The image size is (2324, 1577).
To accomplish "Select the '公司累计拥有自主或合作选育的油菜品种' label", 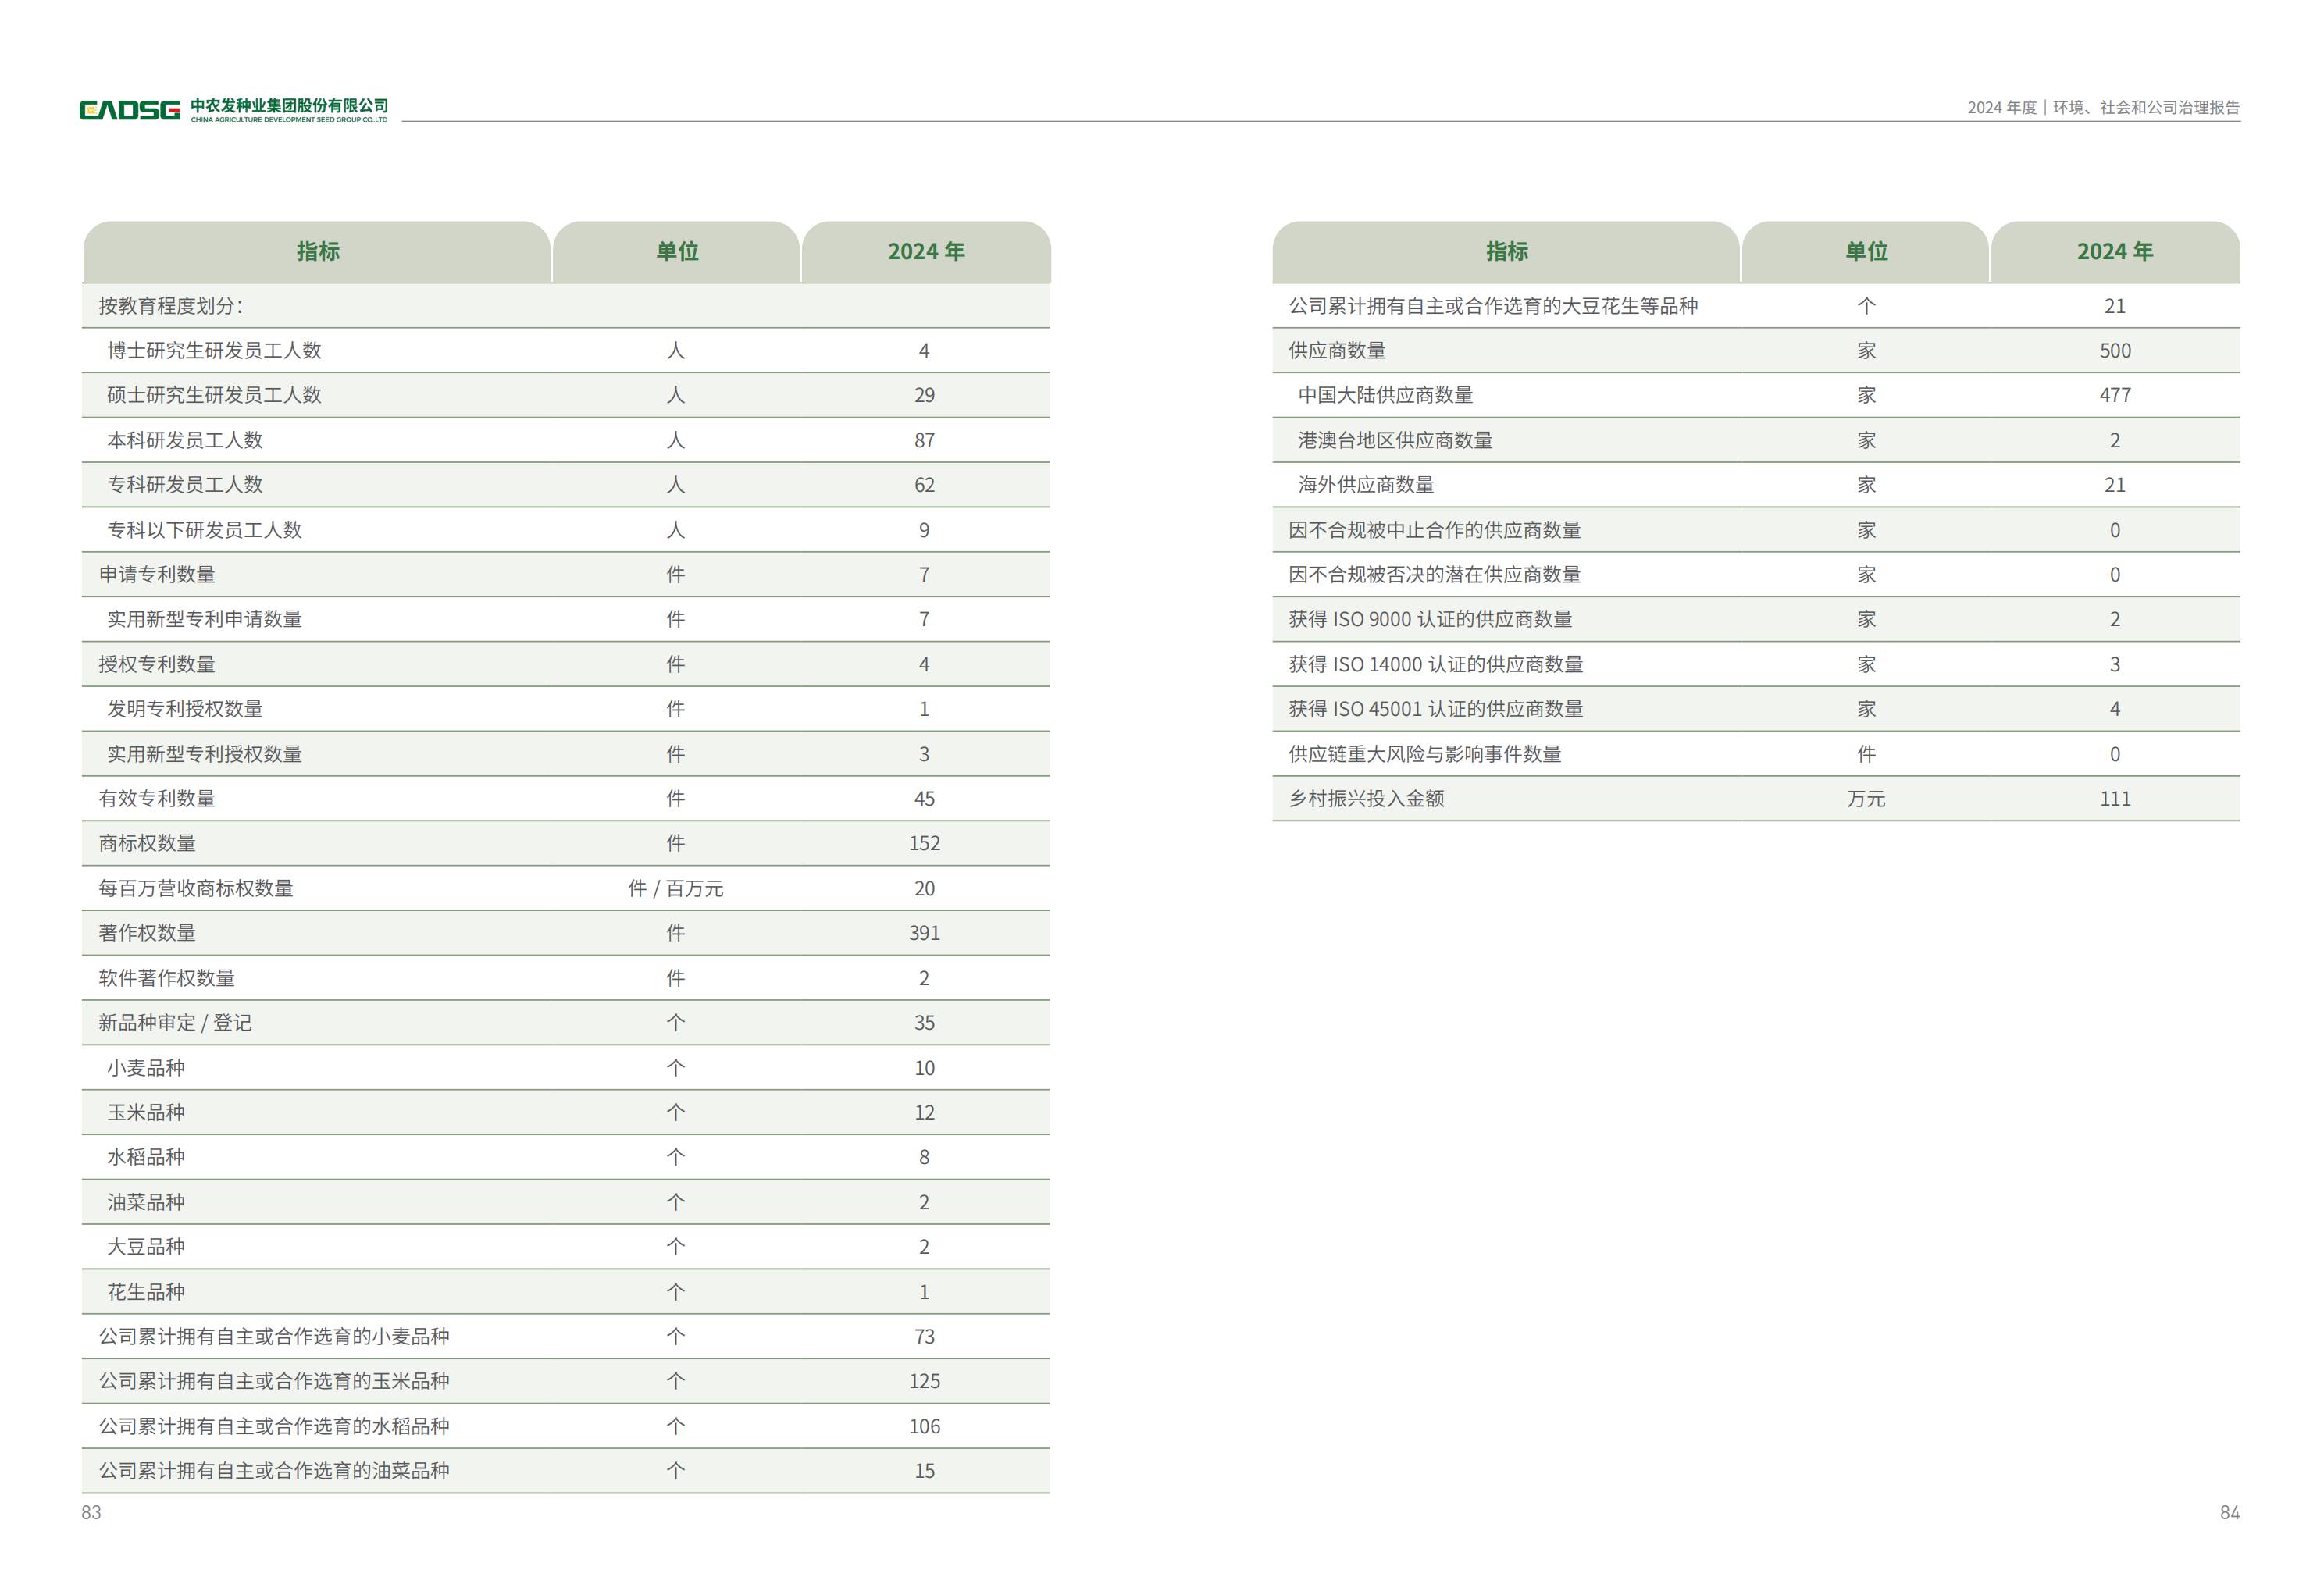I will (x=273, y=1471).
